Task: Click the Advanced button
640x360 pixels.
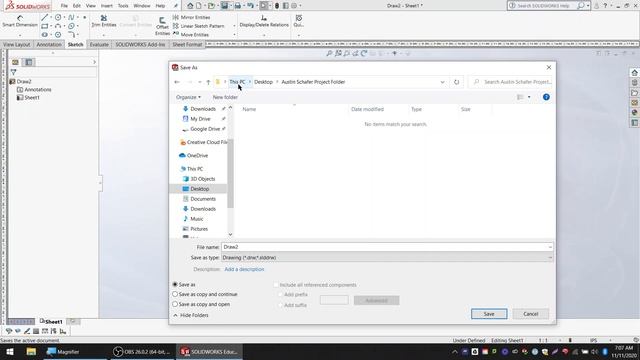Action: [376, 300]
